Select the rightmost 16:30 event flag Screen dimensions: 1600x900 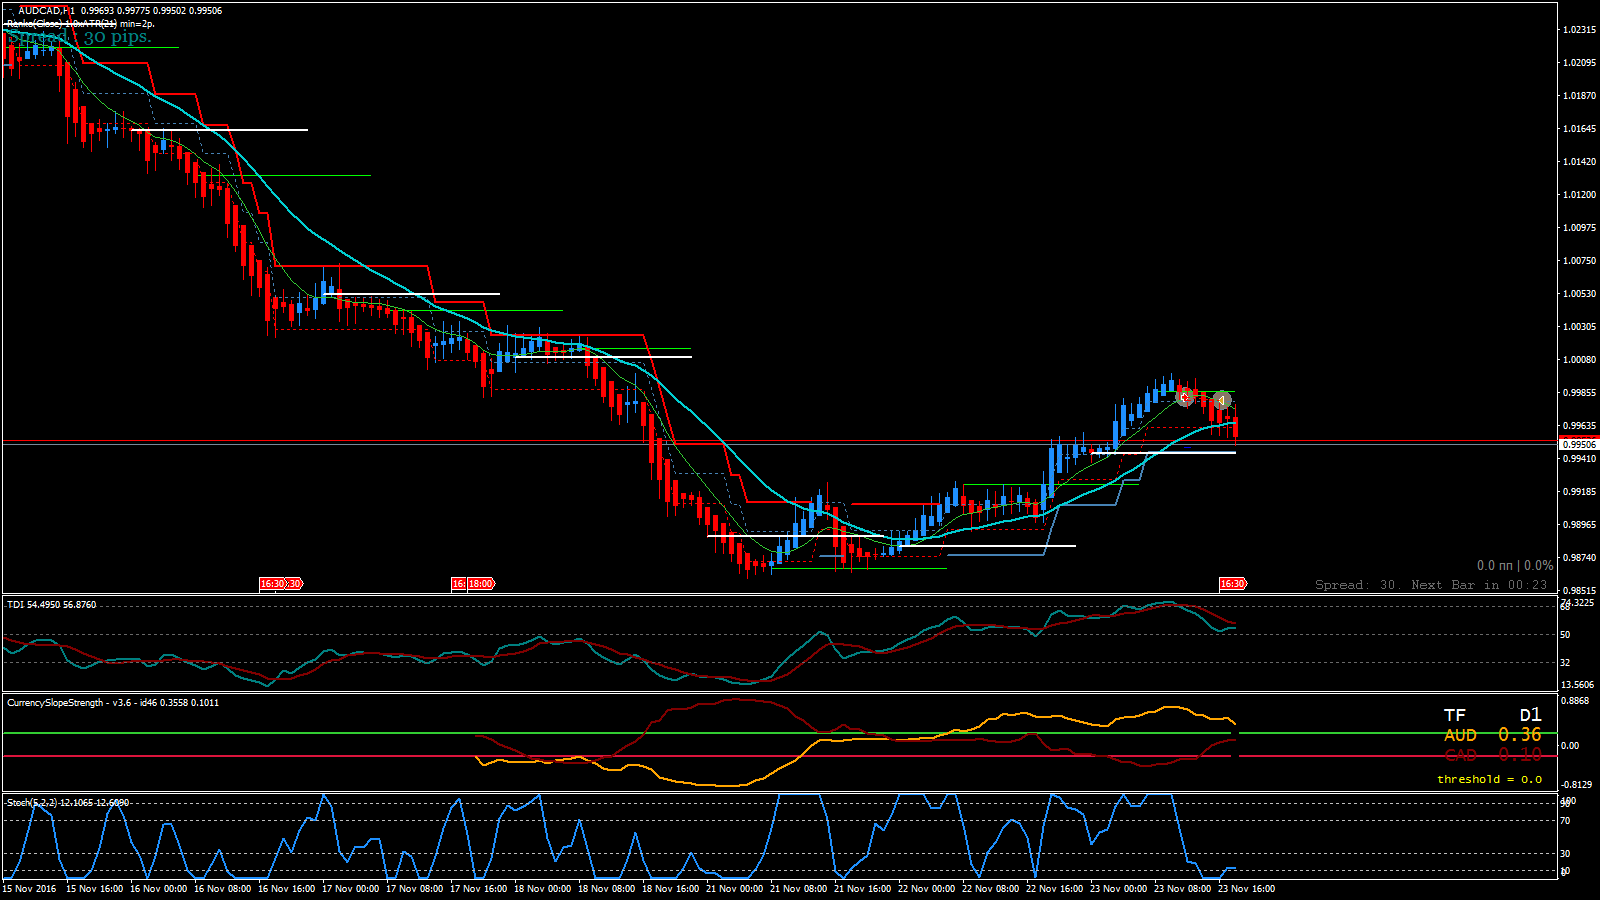pos(1232,584)
